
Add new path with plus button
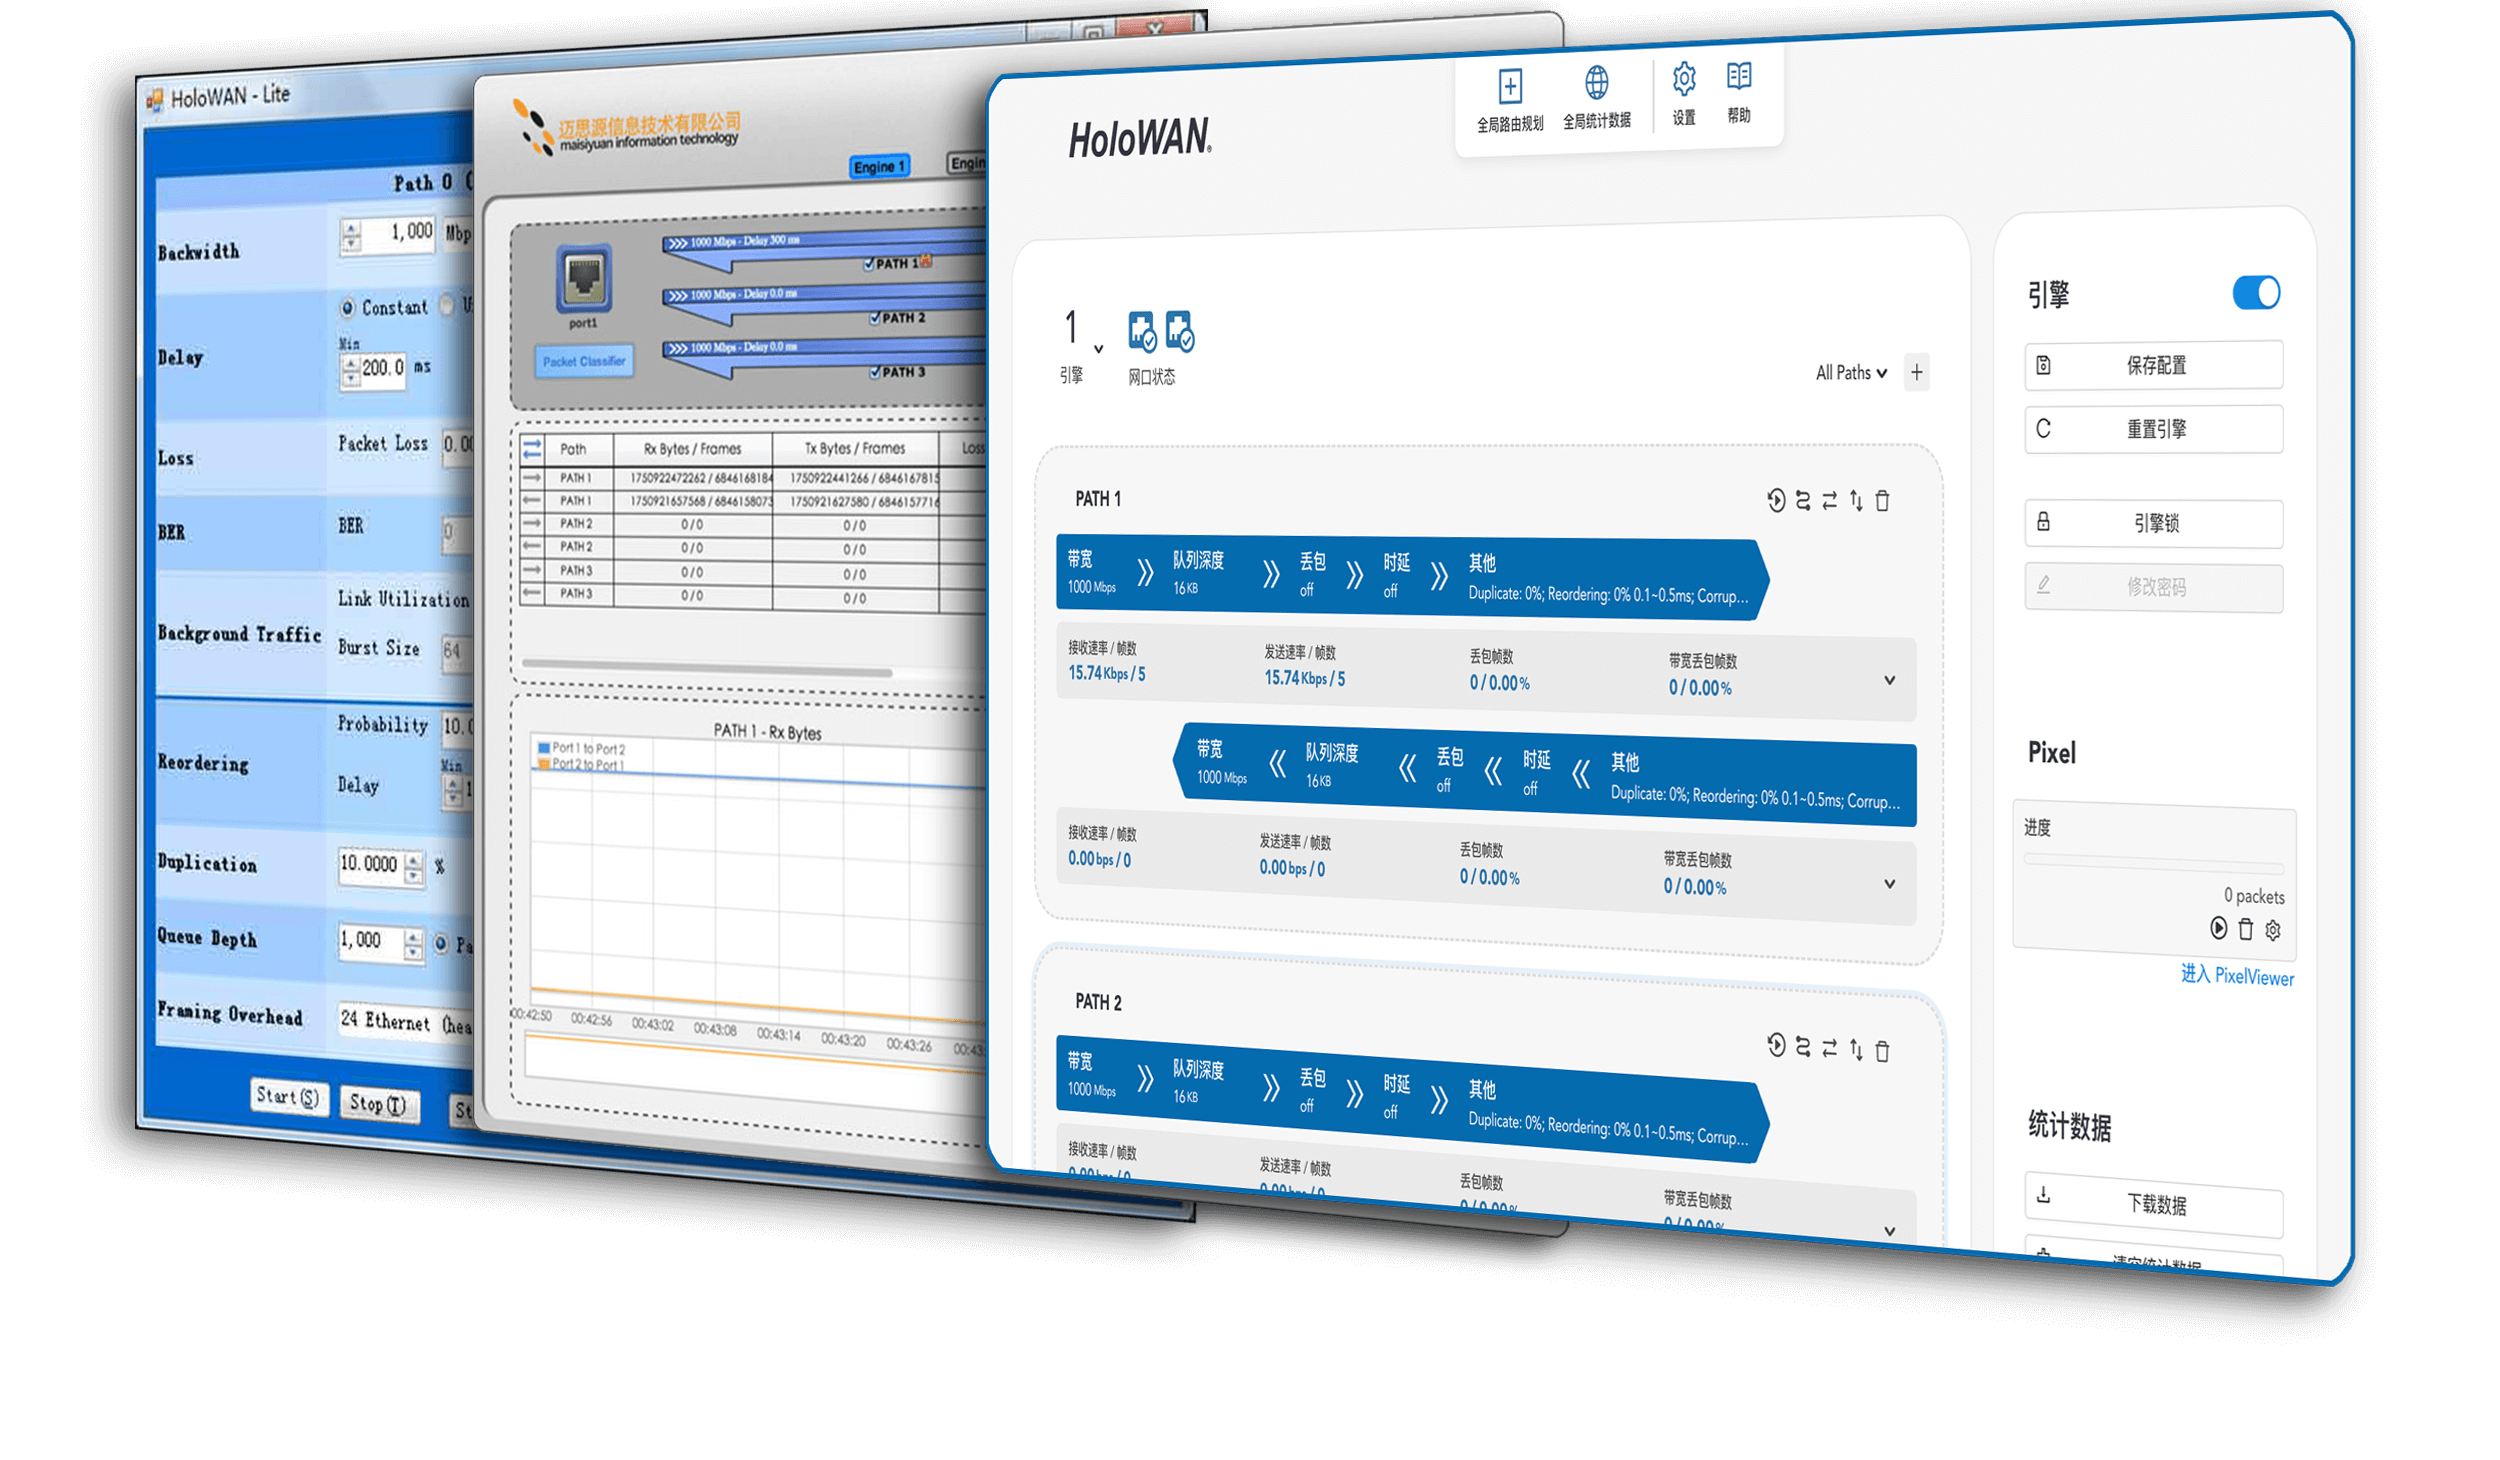(1916, 372)
